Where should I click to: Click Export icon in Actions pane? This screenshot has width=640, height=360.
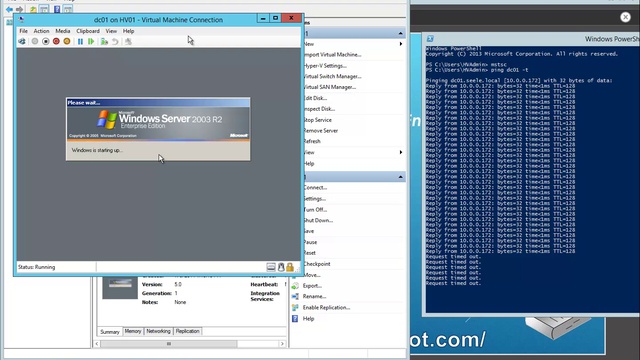tap(295, 286)
